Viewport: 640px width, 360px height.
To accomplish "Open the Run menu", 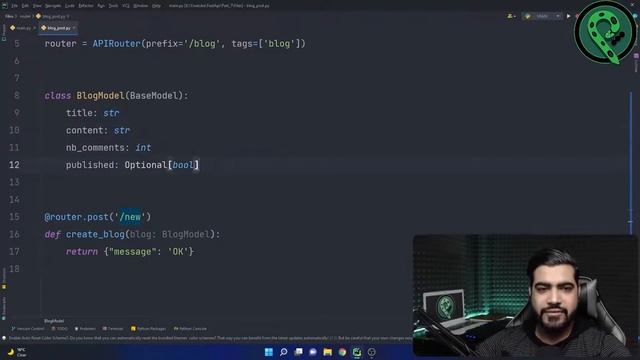I will coord(101,6).
